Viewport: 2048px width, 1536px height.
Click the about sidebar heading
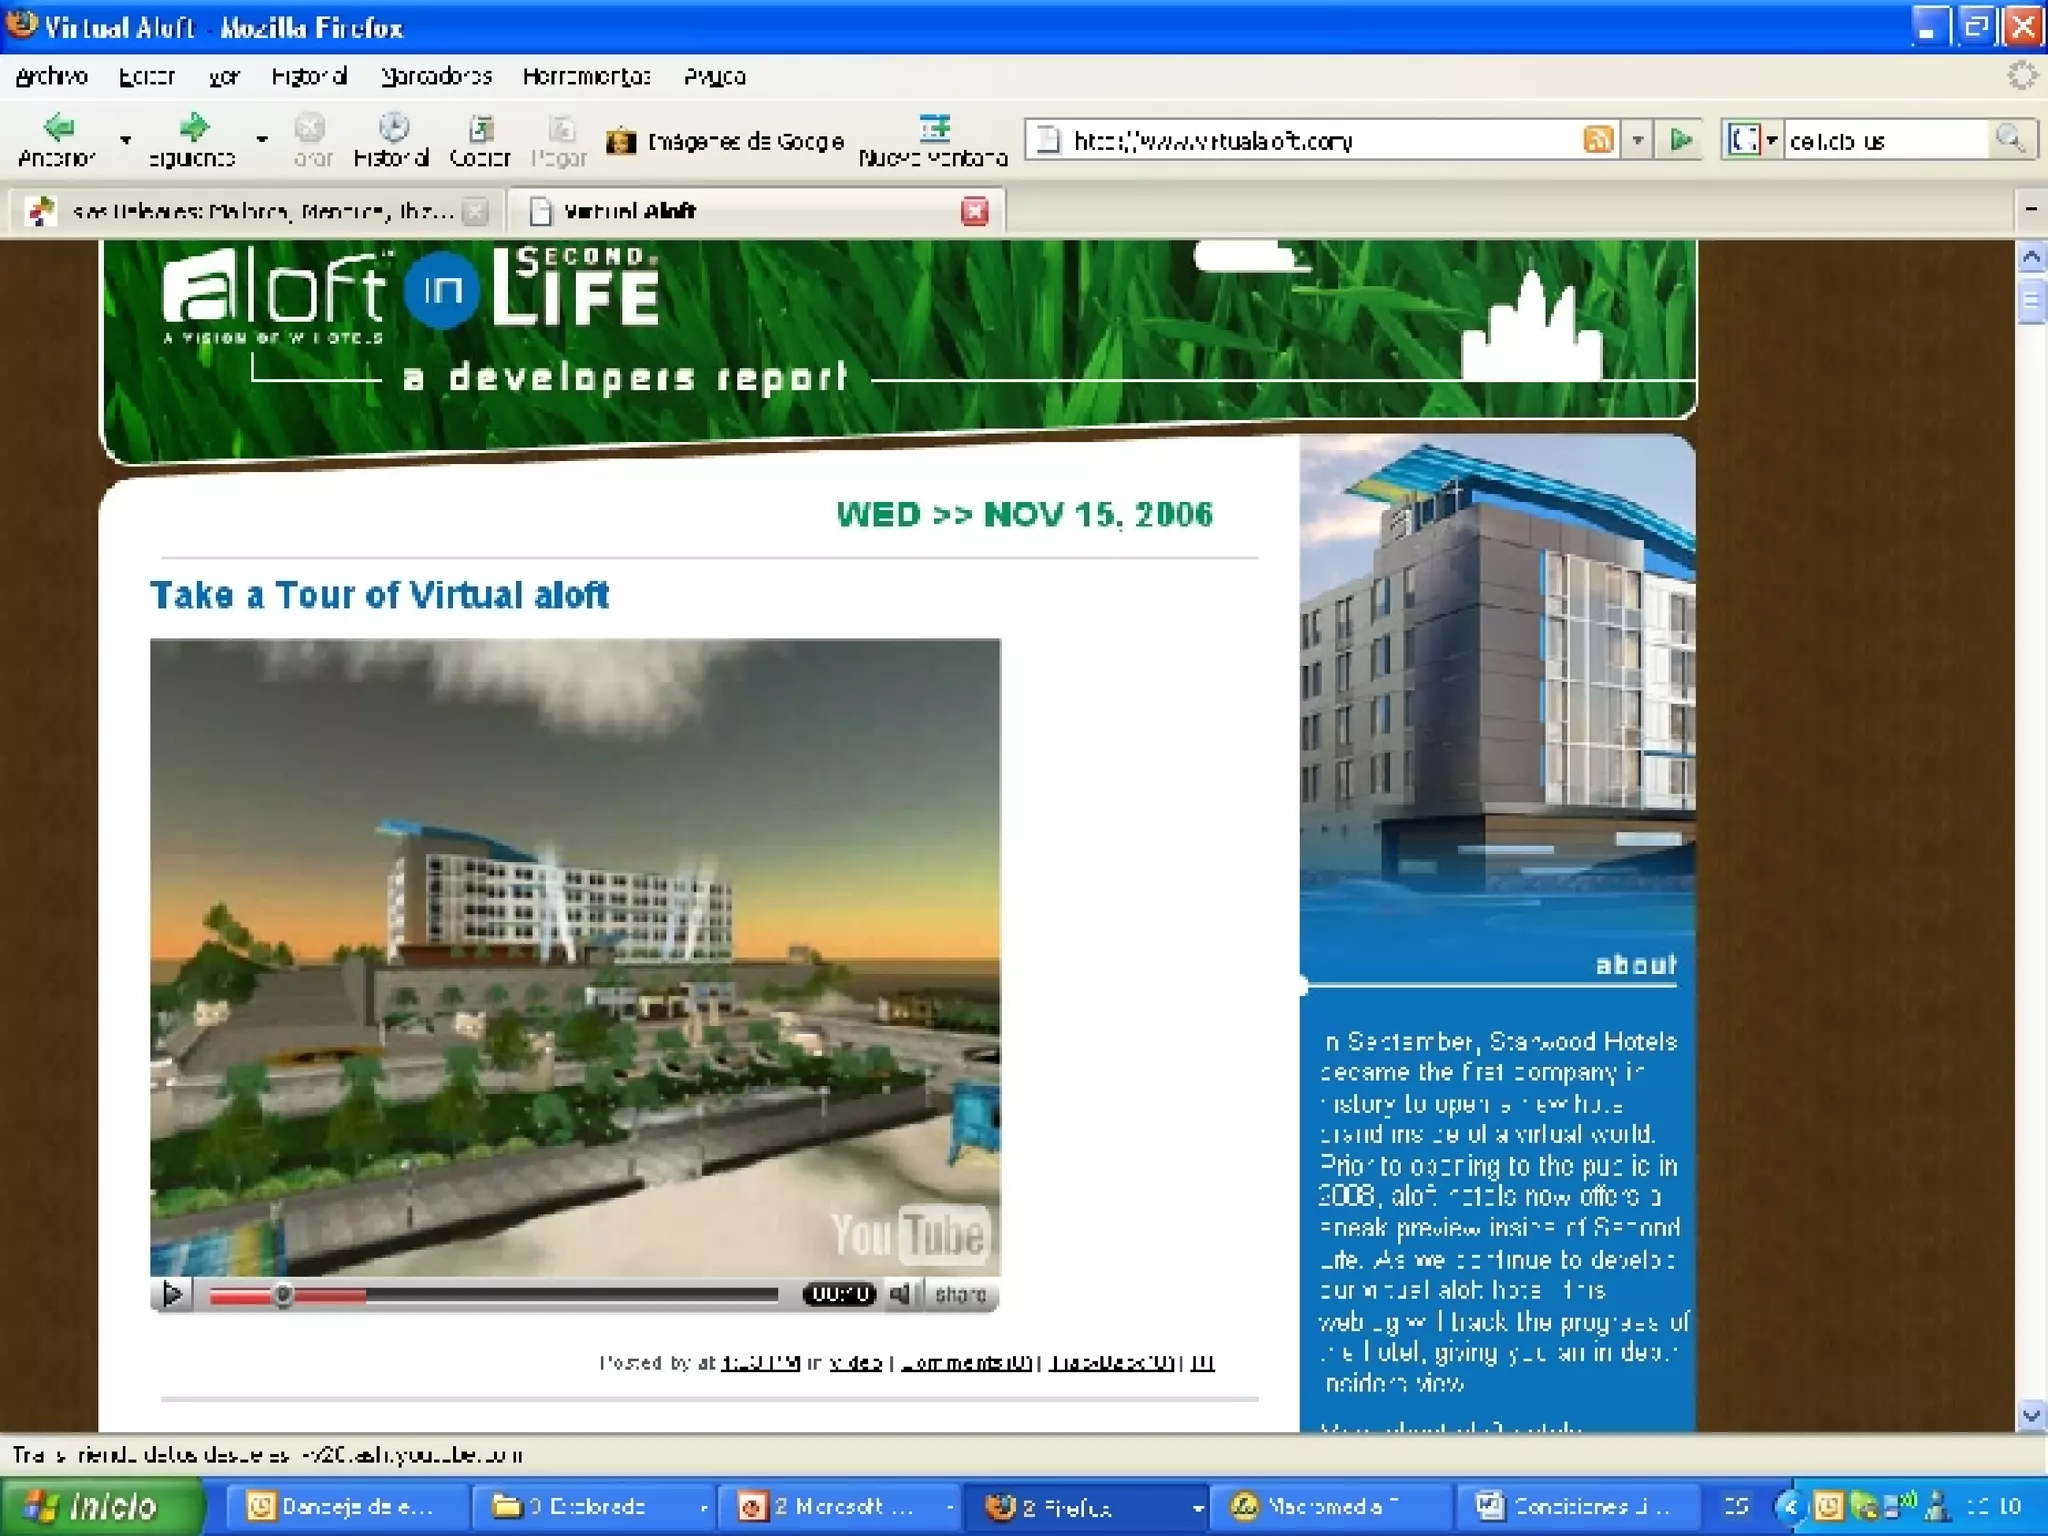click(x=1636, y=965)
